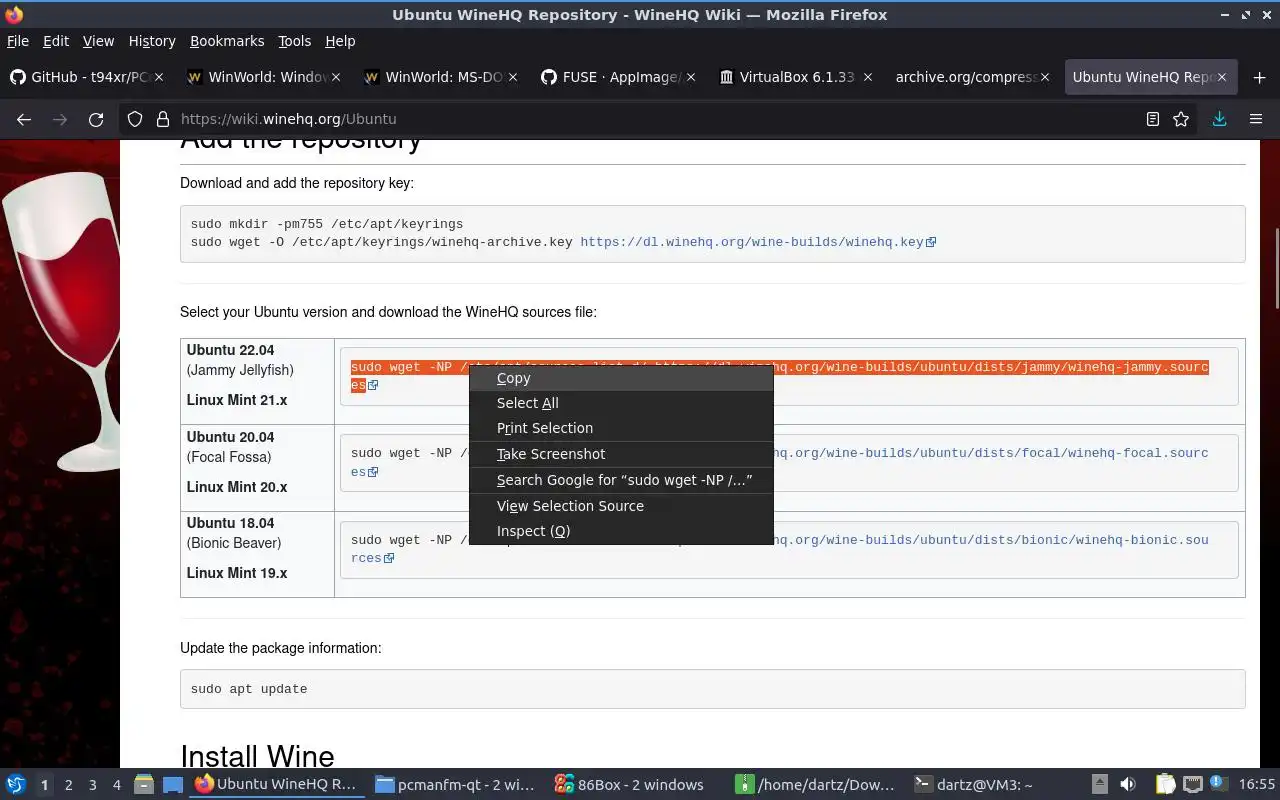Click the 'Ubuntu 20.04' table cell

coord(257,468)
